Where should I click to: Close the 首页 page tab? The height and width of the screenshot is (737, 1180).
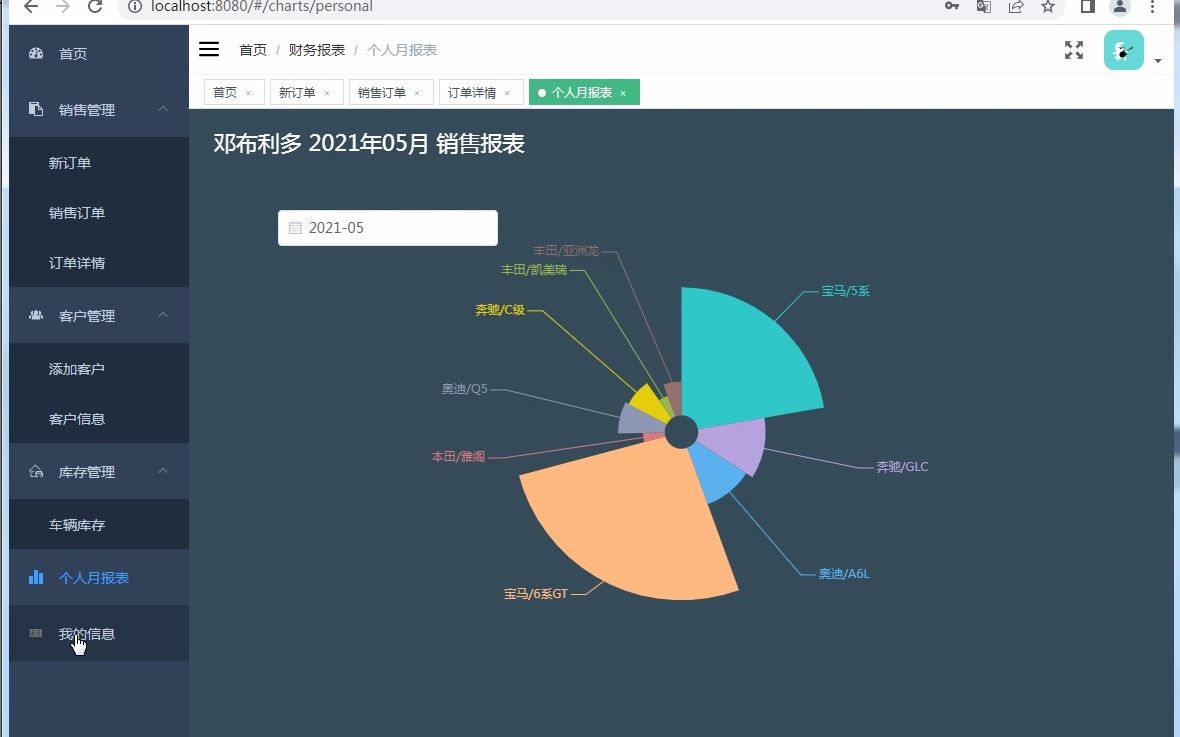point(248,93)
